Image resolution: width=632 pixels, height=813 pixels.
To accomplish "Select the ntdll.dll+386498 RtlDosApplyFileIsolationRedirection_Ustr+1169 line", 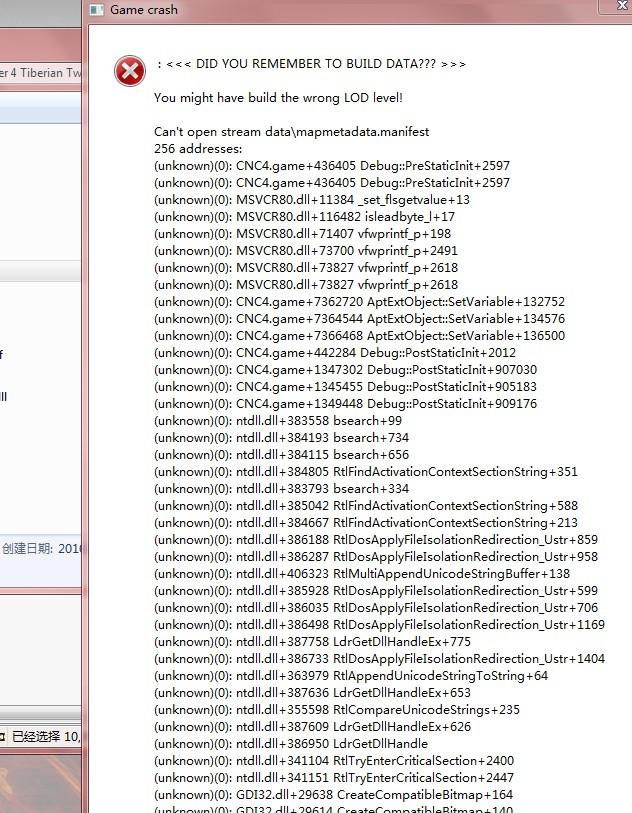I will [380, 625].
